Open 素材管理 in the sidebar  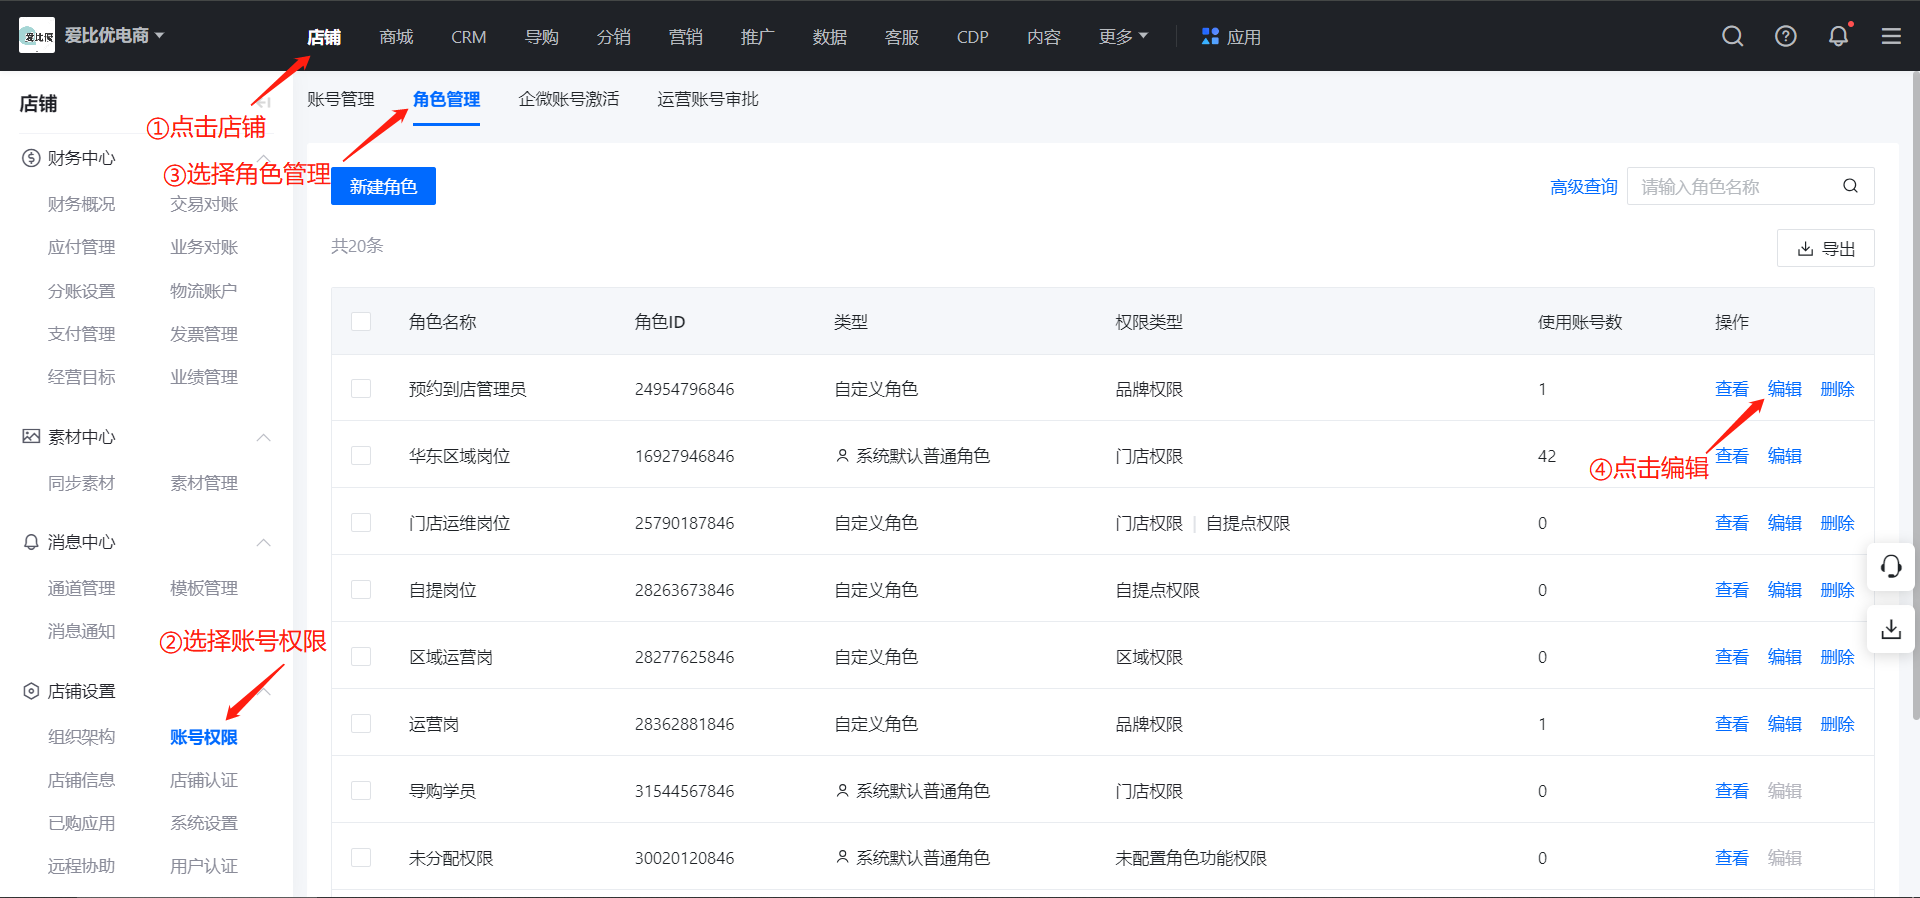203,483
